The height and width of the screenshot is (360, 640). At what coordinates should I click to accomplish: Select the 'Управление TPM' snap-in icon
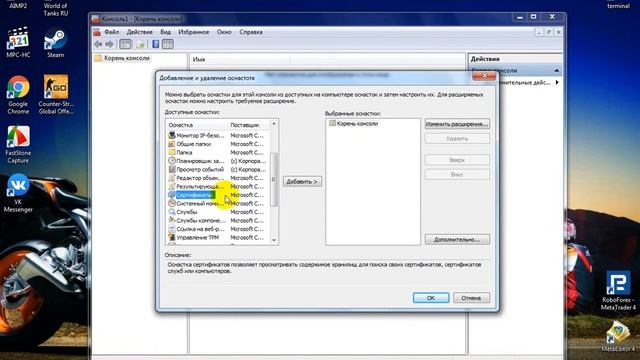pos(172,237)
